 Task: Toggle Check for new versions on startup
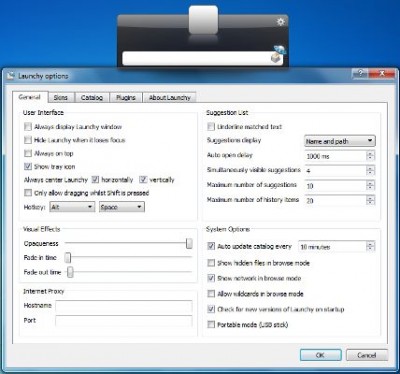tap(211, 309)
